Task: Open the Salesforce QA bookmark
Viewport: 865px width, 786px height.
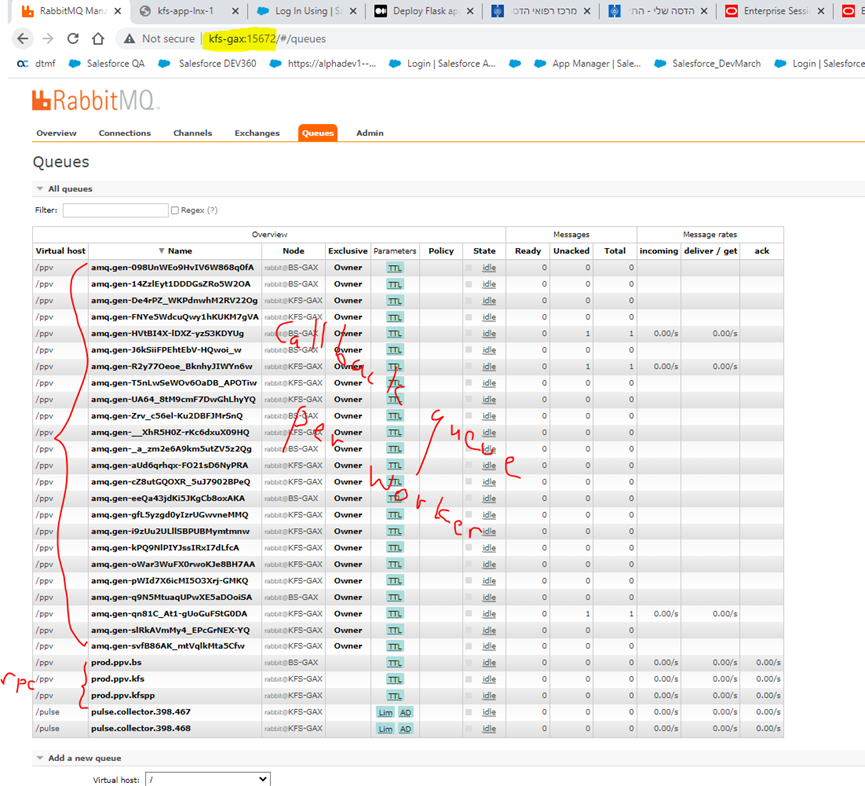Action: pyautogui.click(x=107, y=63)
